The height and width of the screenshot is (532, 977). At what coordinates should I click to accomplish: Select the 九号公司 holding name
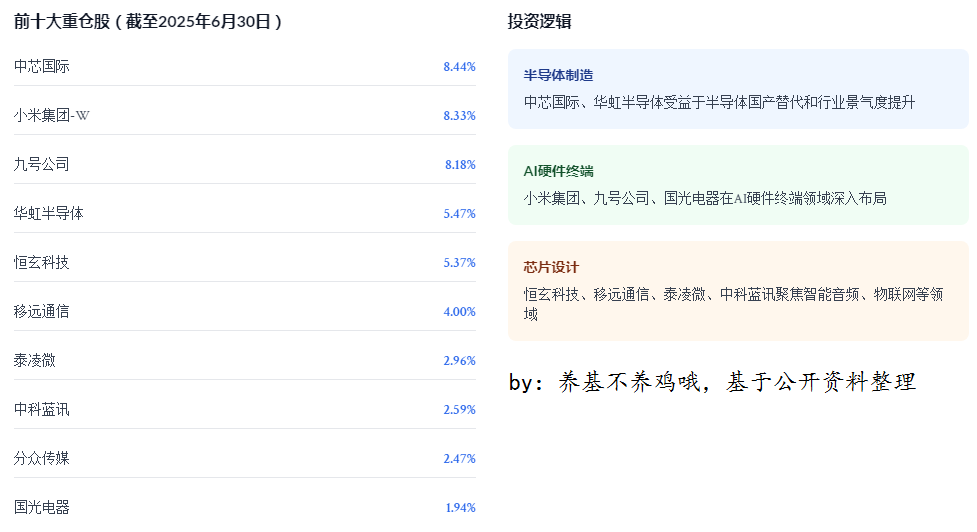(x=42, y=164)
